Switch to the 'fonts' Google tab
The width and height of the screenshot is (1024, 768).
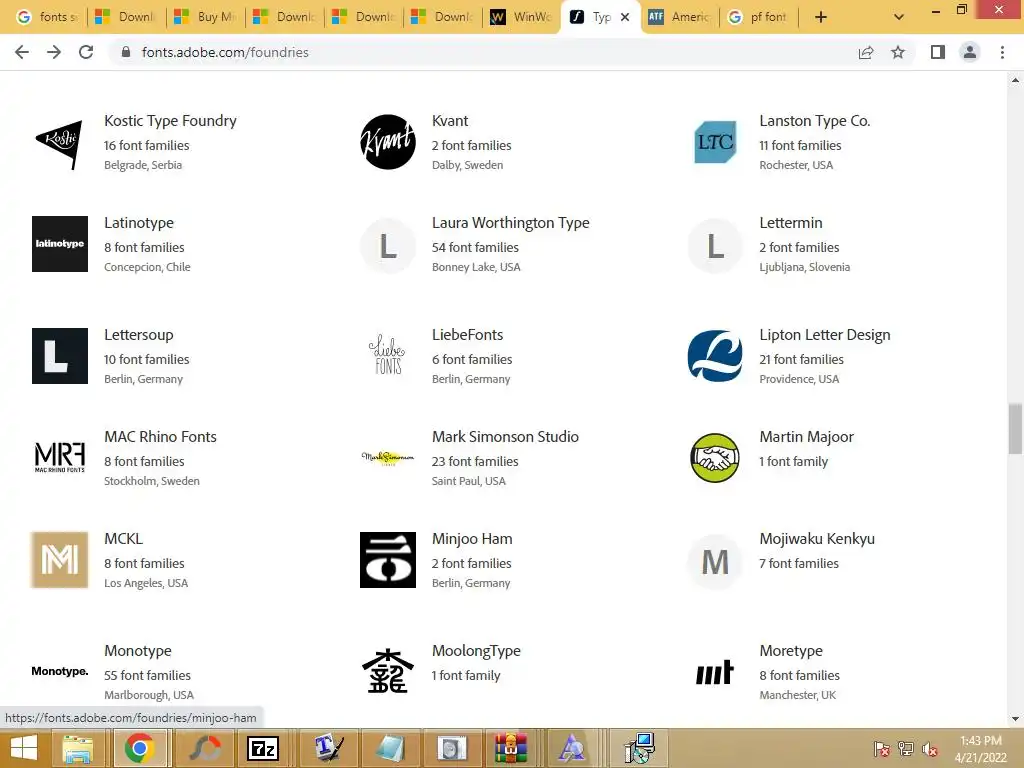point(46,17)
